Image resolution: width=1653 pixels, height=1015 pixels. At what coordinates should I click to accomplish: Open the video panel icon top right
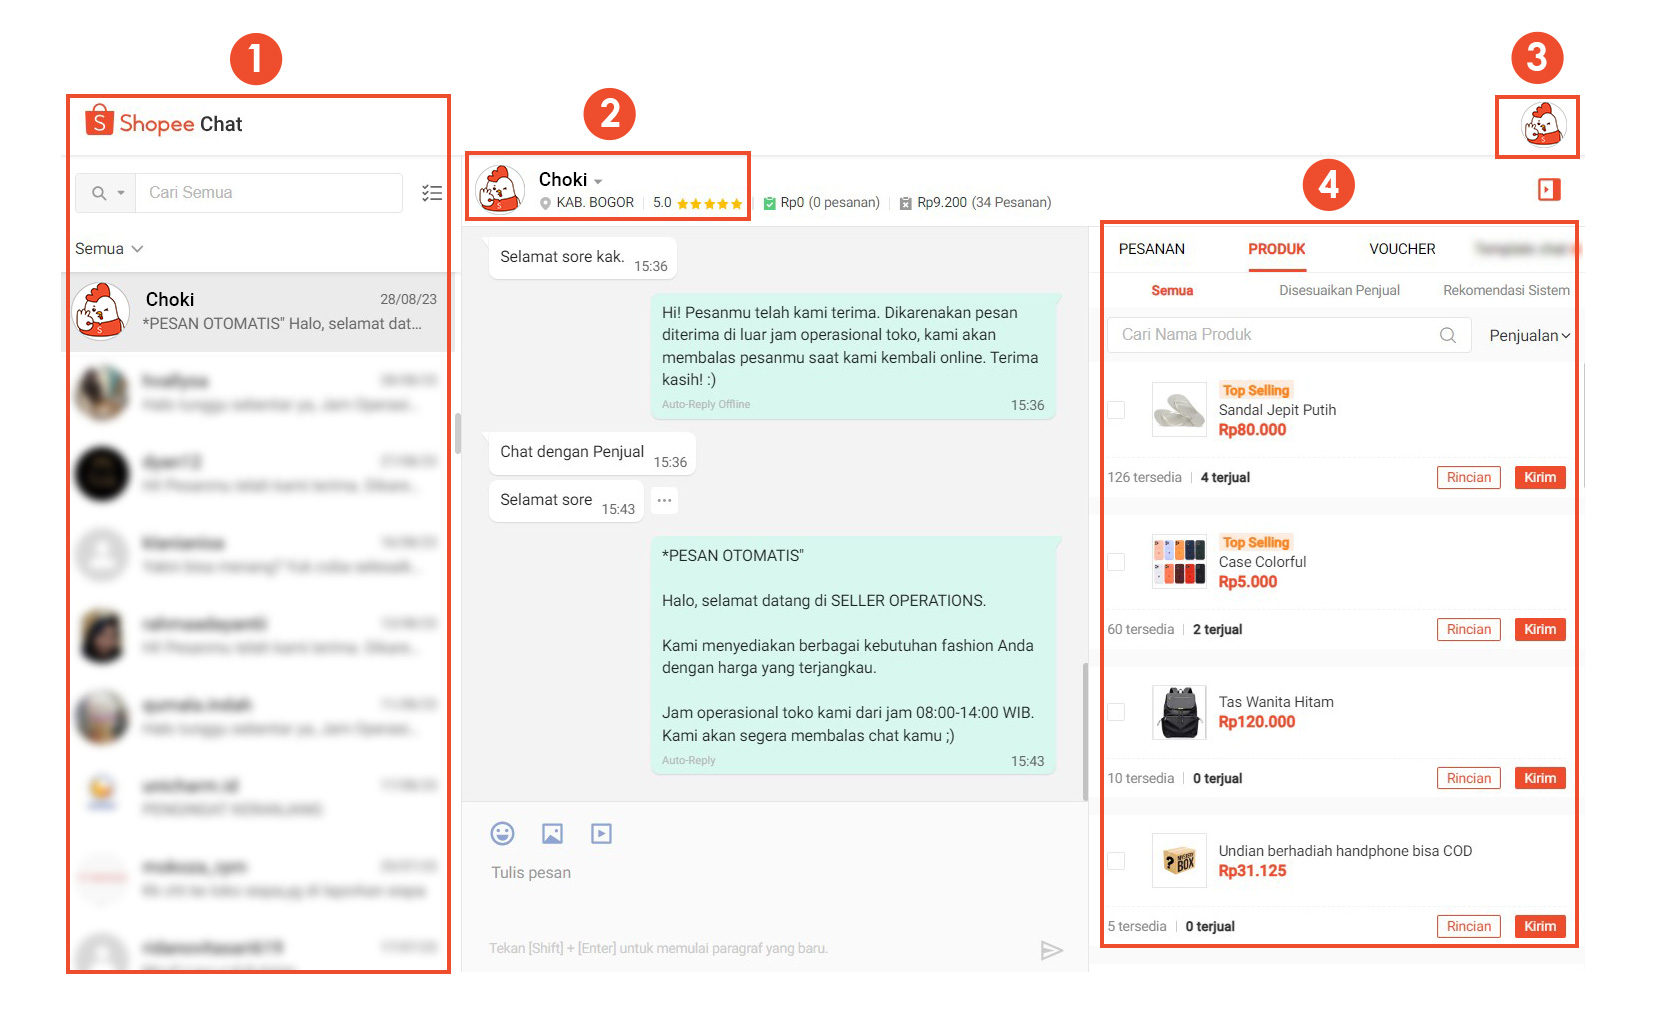click(1549, 189)
